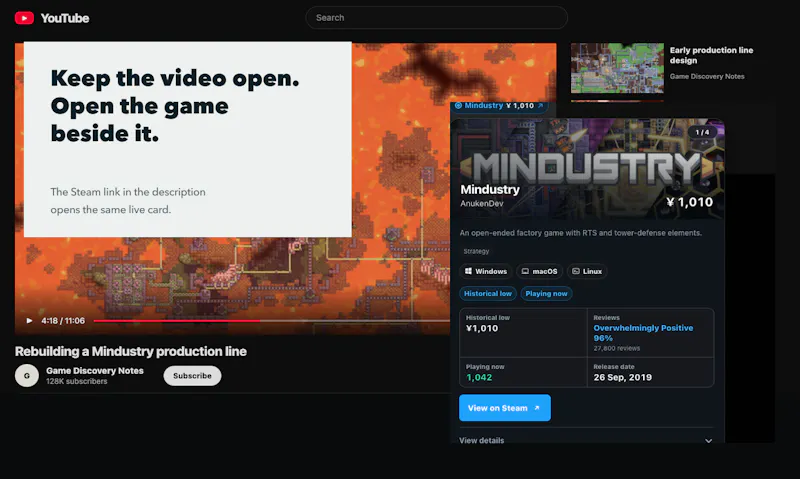Click the Mindustry ¥ 1,010 chip link

point(499,106)
